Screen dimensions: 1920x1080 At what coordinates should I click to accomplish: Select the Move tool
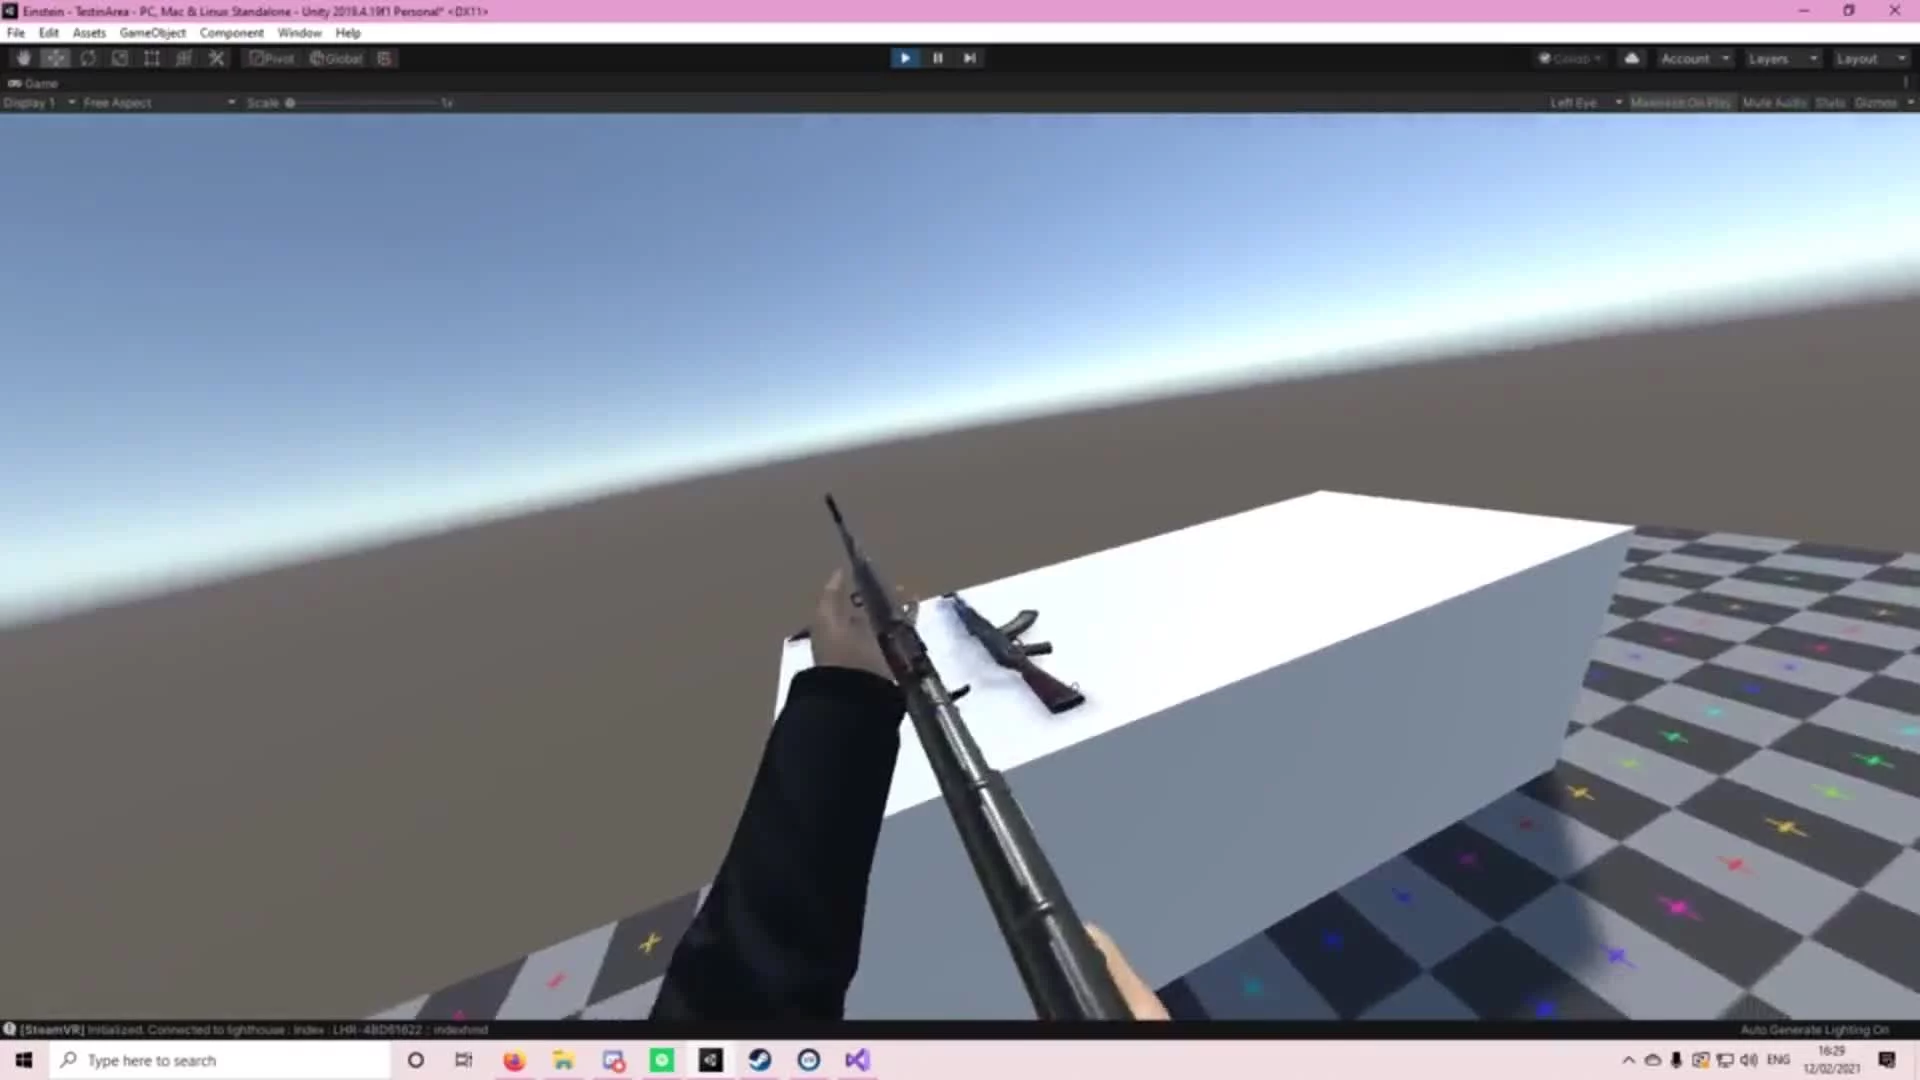tap(56, 58)
